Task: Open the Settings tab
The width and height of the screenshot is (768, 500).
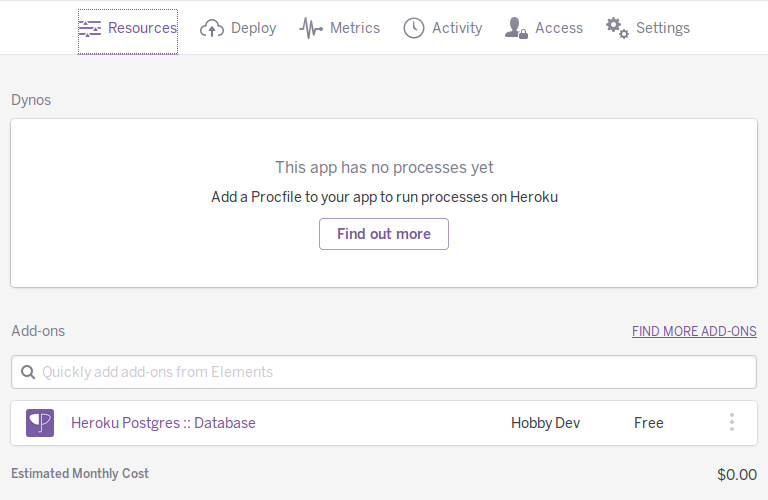Action: tap(662, 28)
